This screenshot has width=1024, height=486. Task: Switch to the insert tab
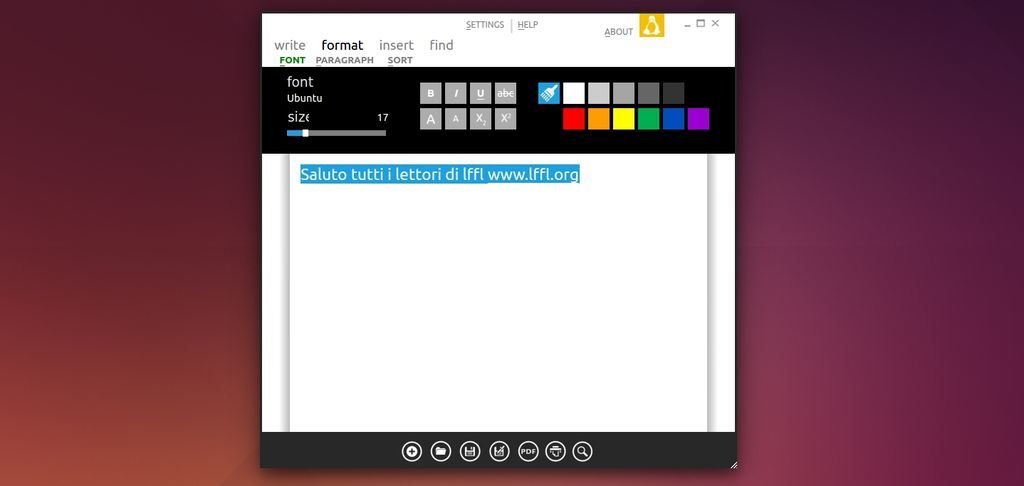coord(396,45)
